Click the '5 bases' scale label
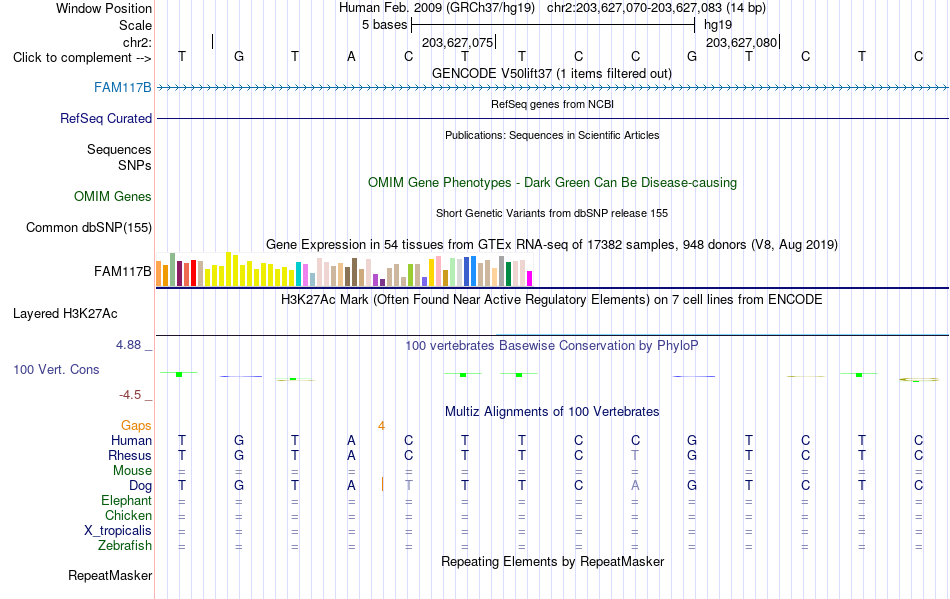 pos(385,25)
